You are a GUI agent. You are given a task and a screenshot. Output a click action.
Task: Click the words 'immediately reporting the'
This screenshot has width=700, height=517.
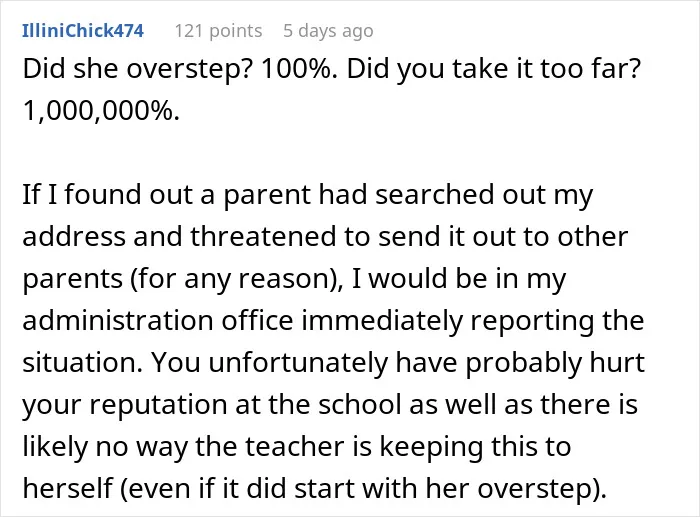coord(473,321)
